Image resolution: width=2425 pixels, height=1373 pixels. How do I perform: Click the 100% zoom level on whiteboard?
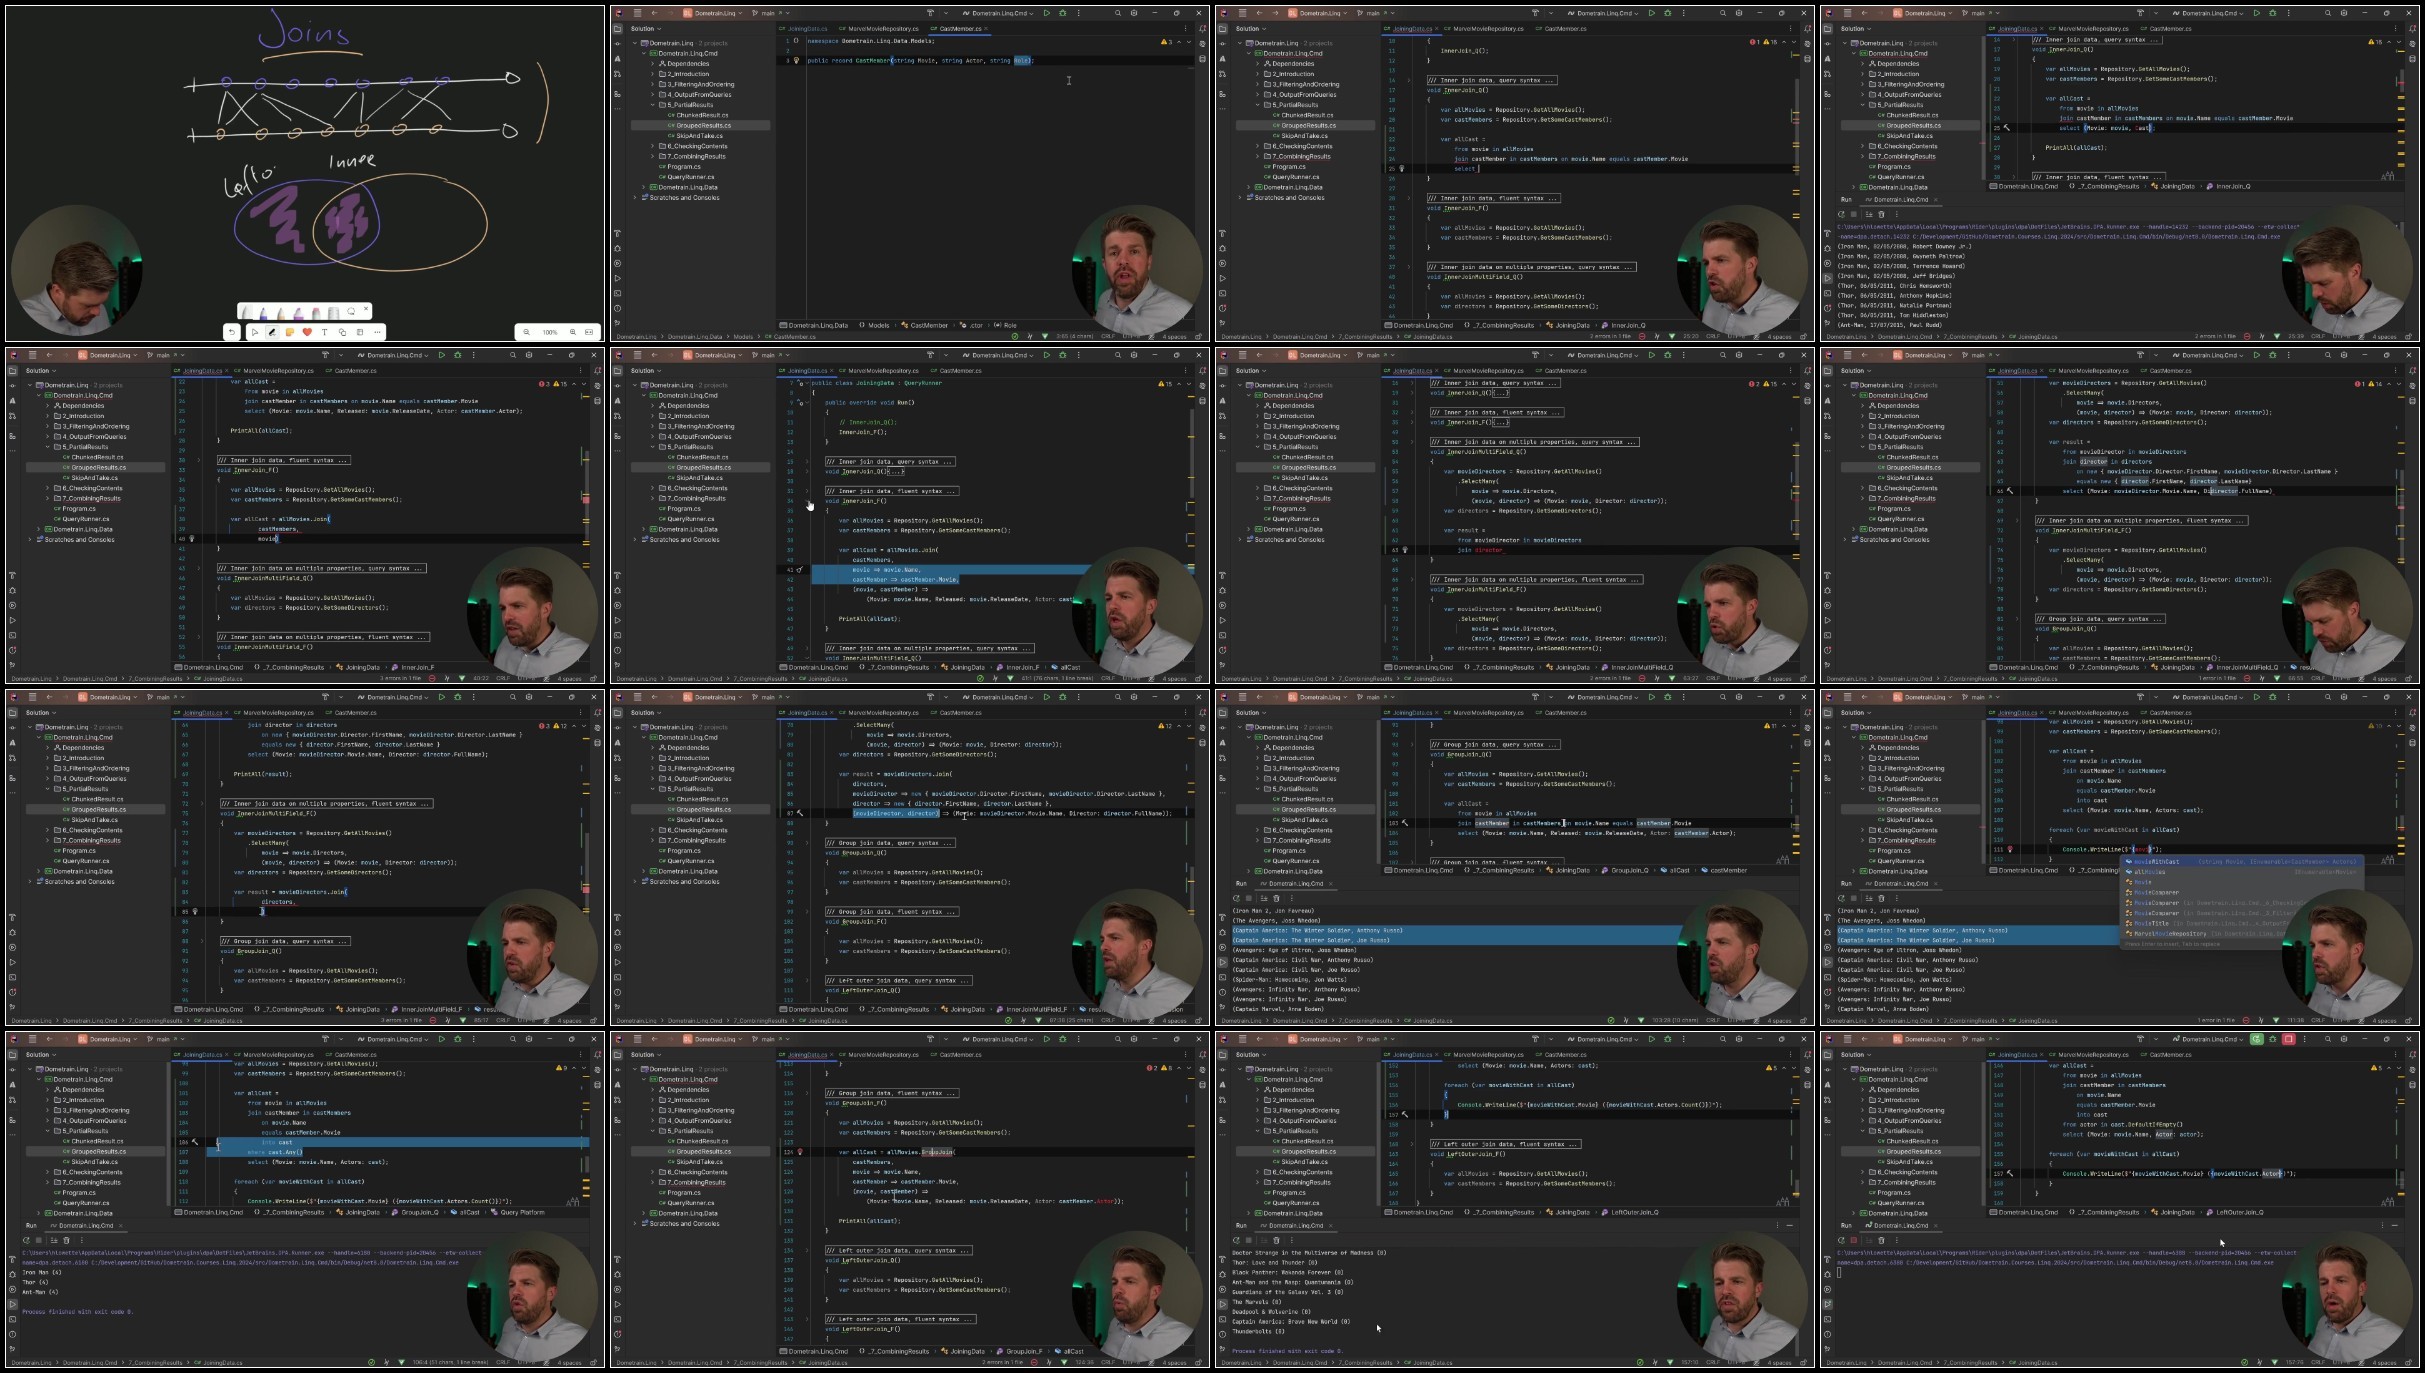(x=550, y=332)
